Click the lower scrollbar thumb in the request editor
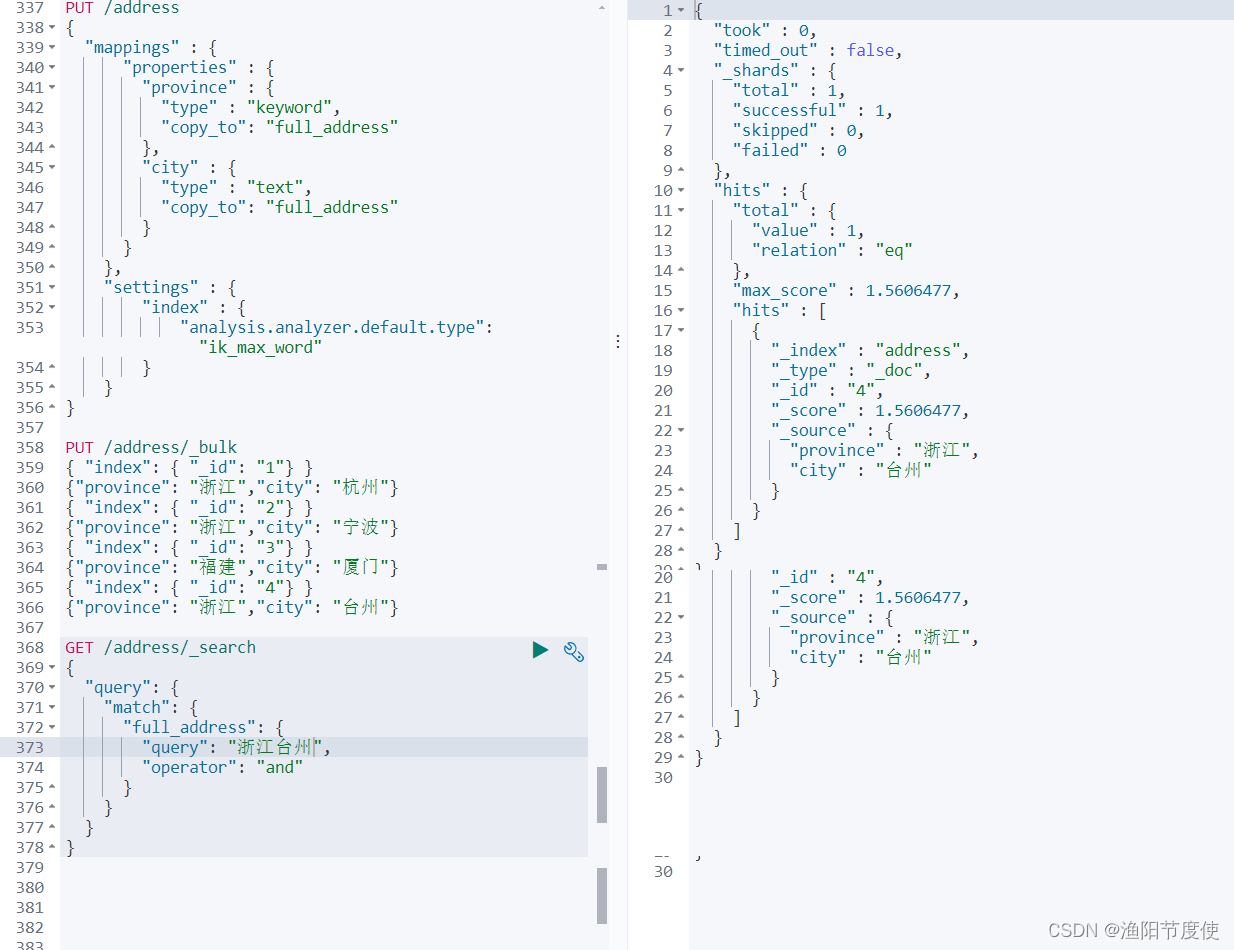 (602, 896)
